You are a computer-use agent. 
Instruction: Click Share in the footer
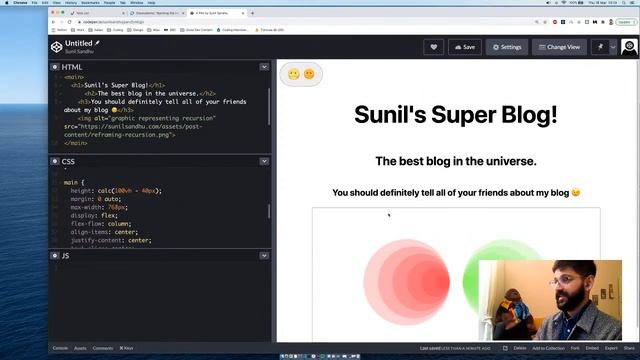(629, 348)
